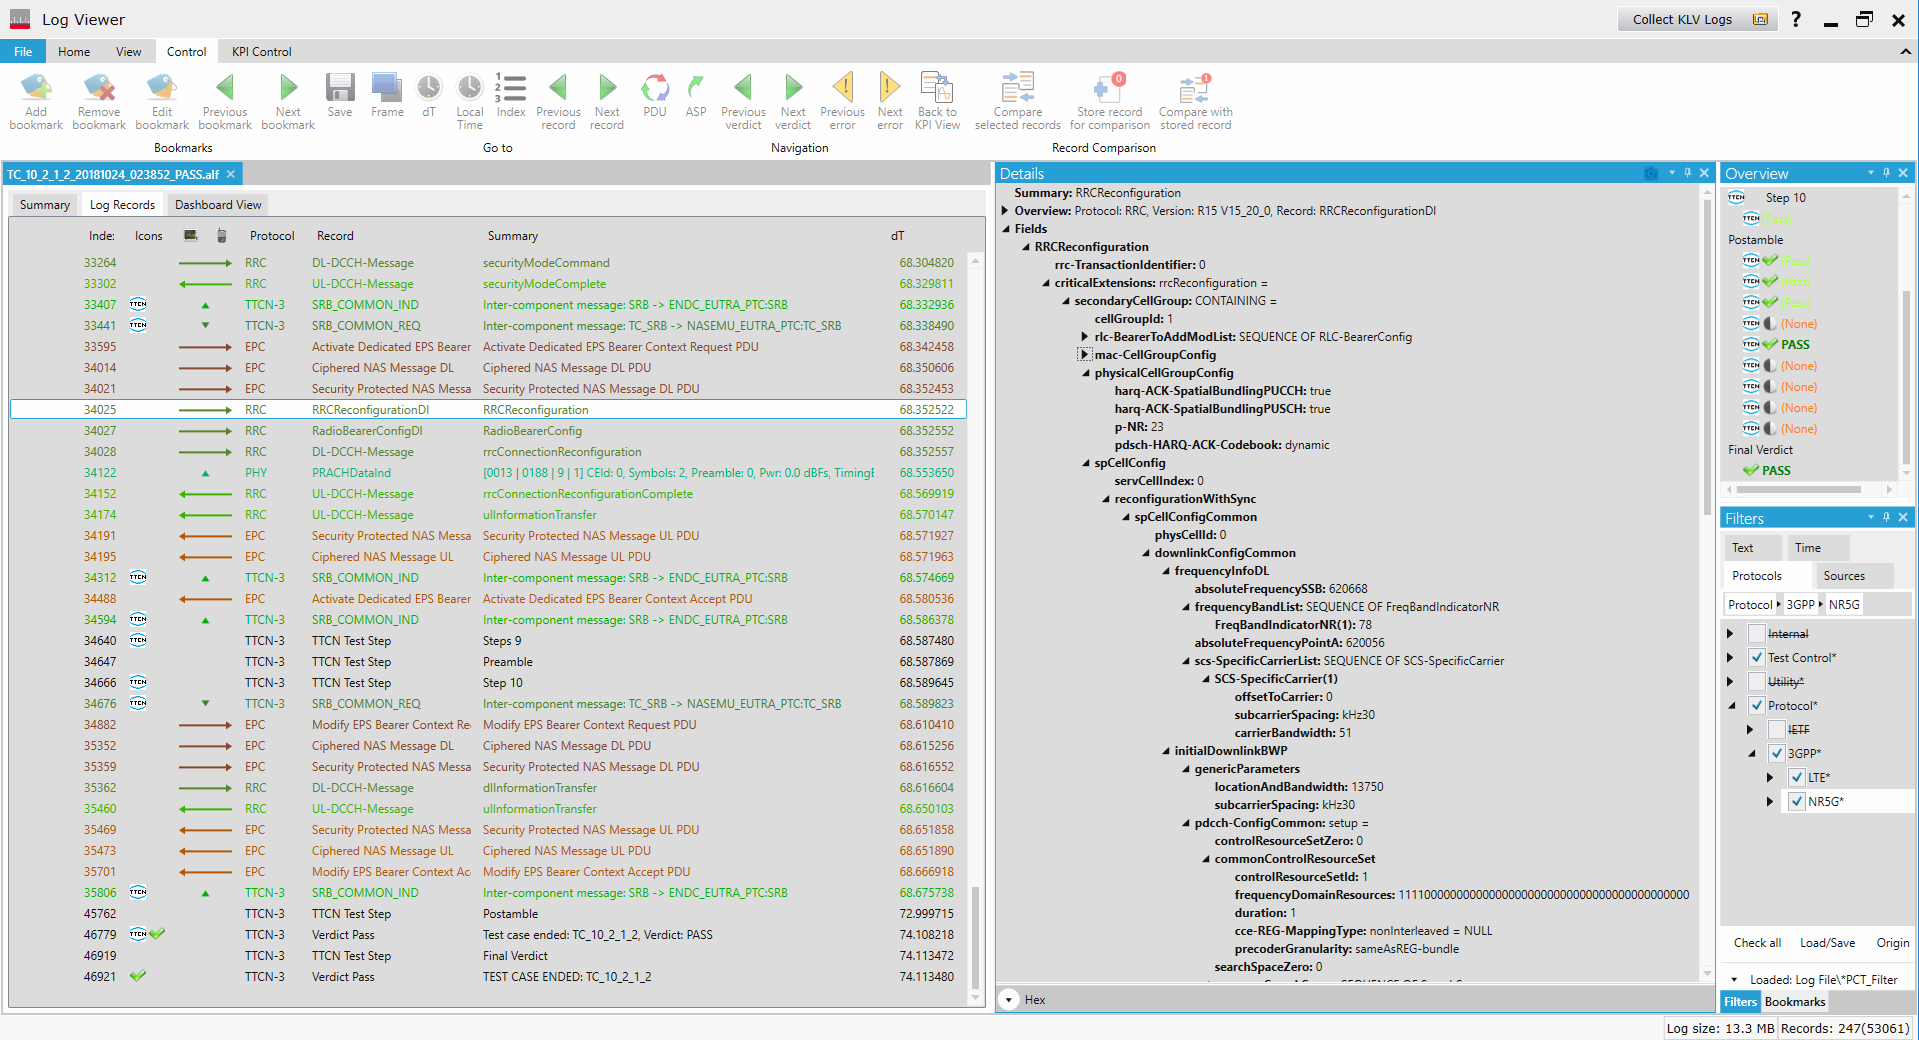Click the Collect KLV Logs button

point(1684,19)
